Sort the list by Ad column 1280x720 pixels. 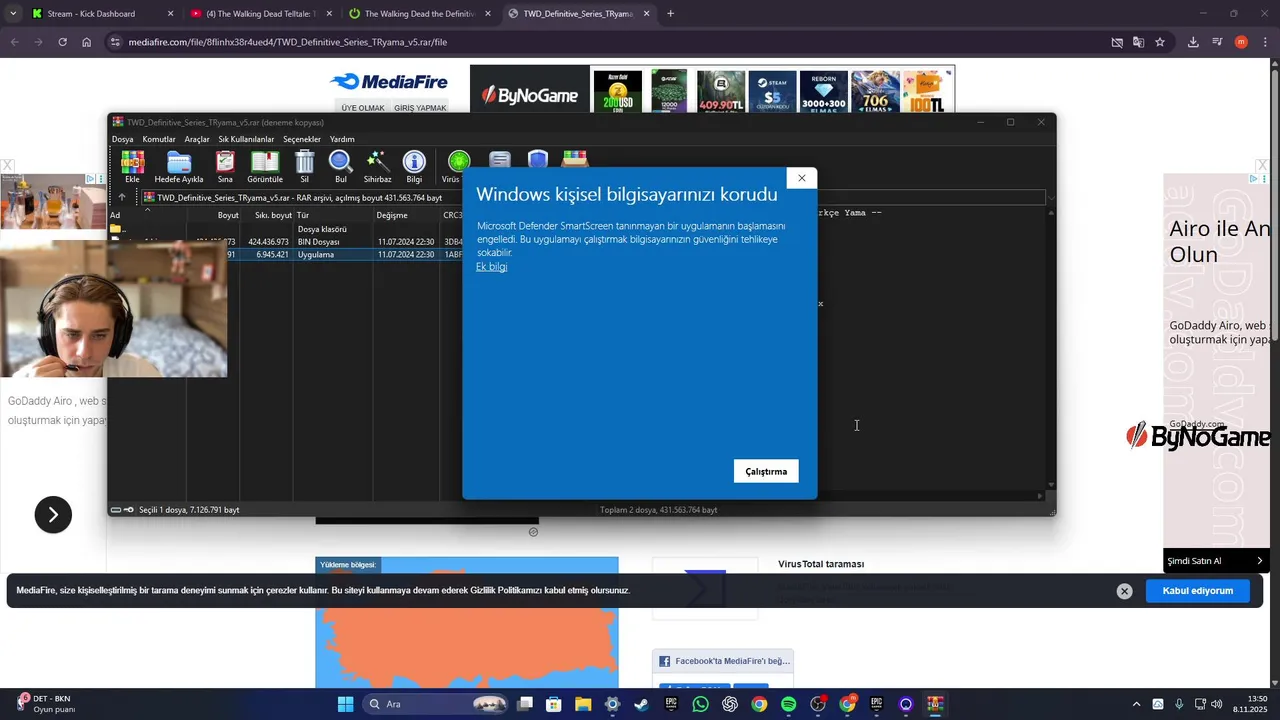(147, 215)
